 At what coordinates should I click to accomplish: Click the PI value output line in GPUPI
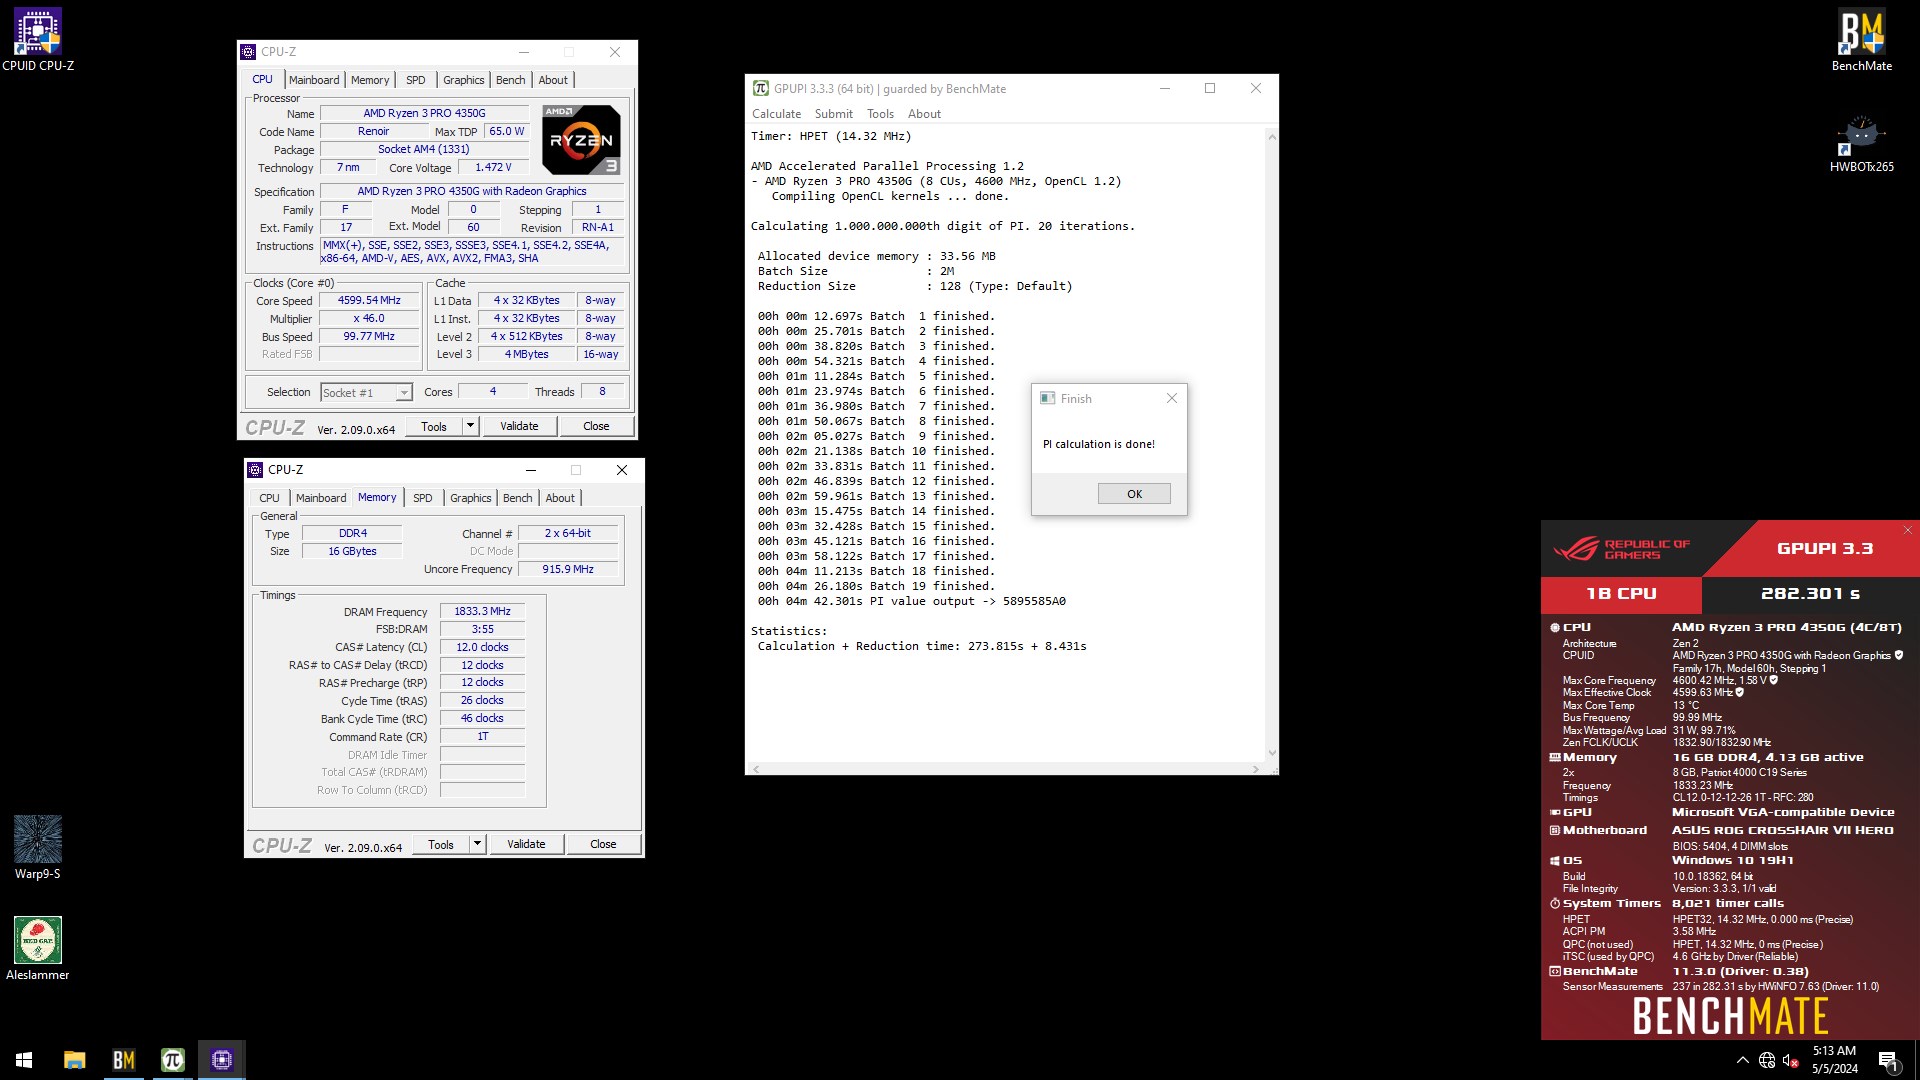pos(912,601)
